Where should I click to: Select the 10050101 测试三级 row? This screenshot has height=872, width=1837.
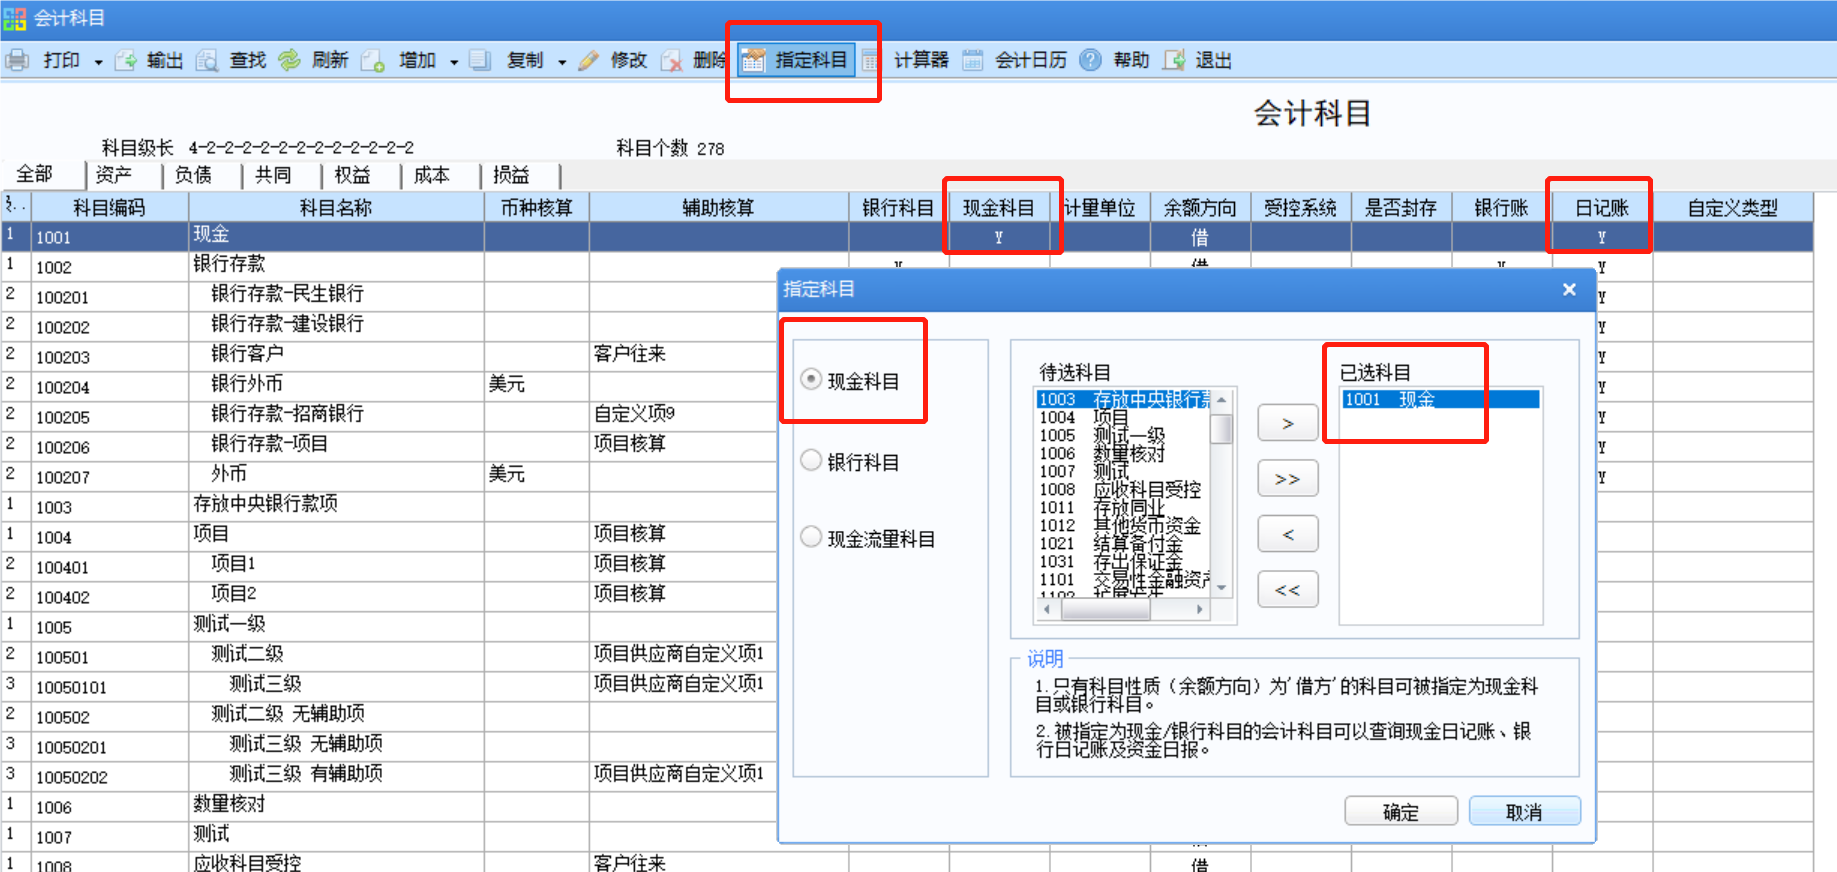tap(390, 686)
